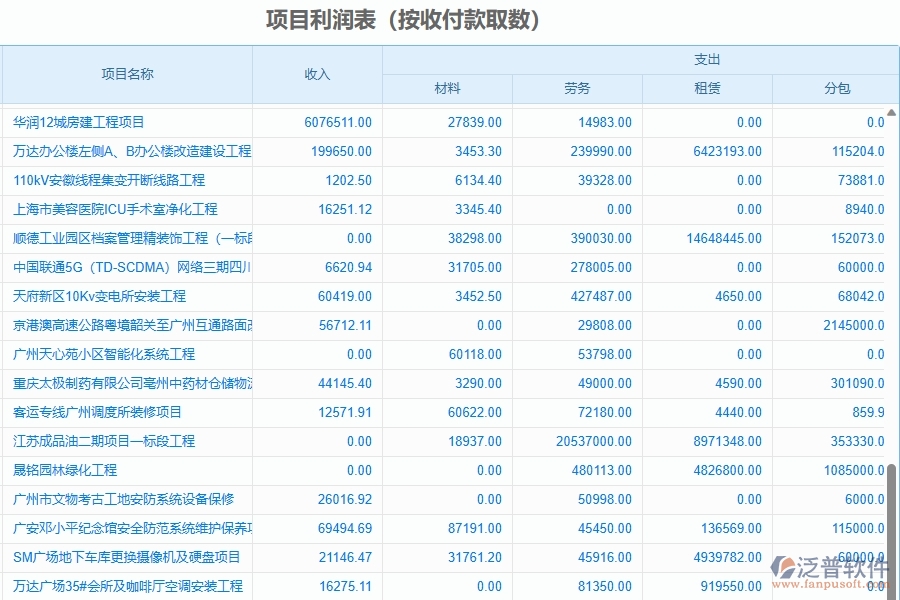
Task: Click the 项目名称 column header
Action: tap(127, 74)
